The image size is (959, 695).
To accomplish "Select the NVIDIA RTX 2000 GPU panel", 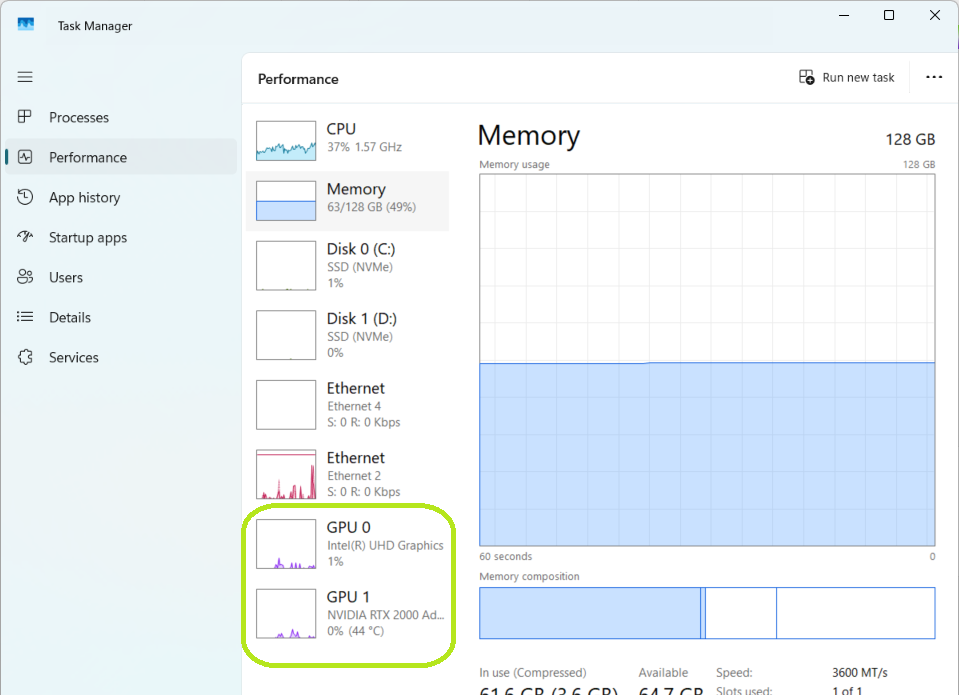I will point(345,614).
